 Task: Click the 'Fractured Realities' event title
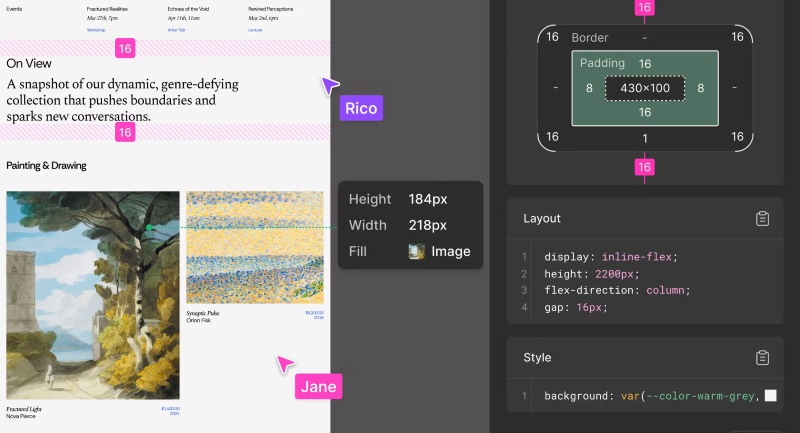click(x=107, y=9)
